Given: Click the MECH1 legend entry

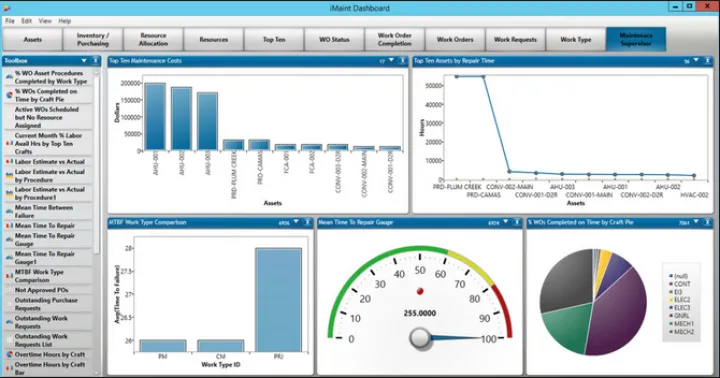Looking at the screenshot, I should pyautogui.click(x=681, y=324).
